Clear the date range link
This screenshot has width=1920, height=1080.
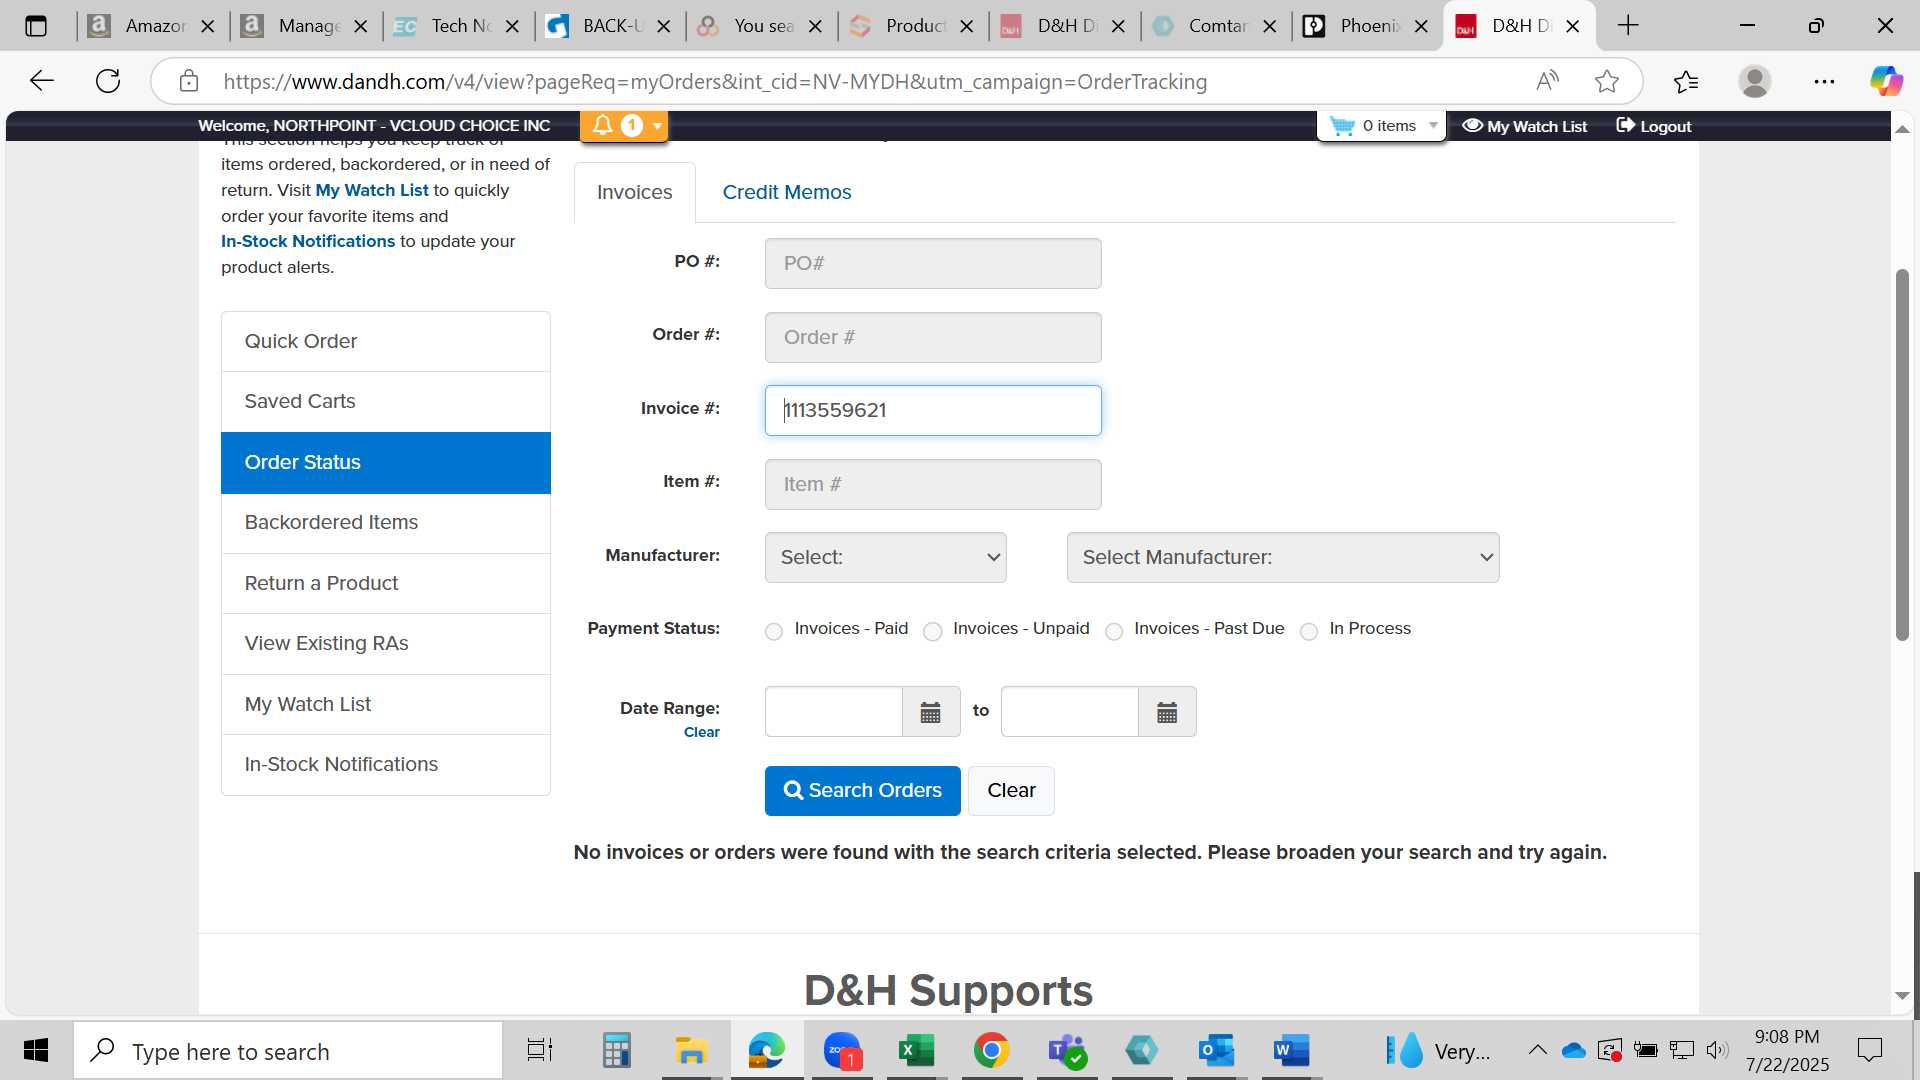coord(701,732)
